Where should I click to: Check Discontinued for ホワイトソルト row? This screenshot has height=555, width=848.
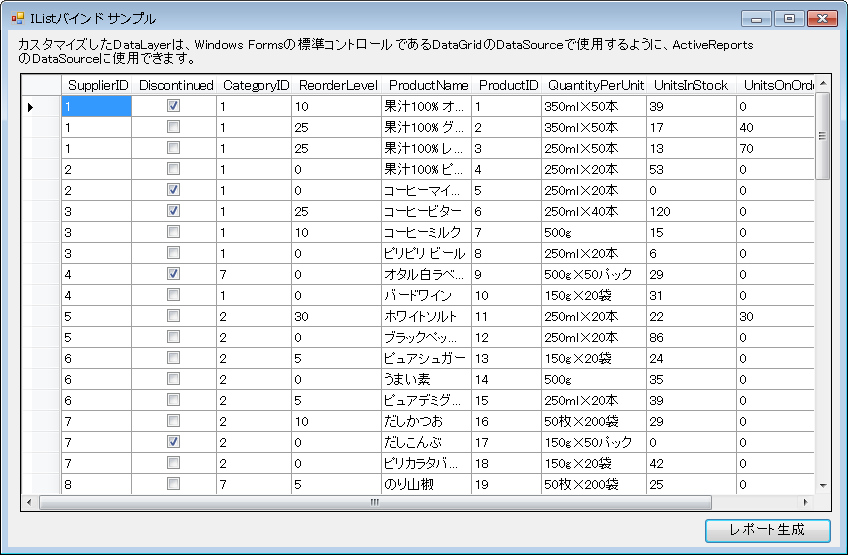click(x=173, y=316)
